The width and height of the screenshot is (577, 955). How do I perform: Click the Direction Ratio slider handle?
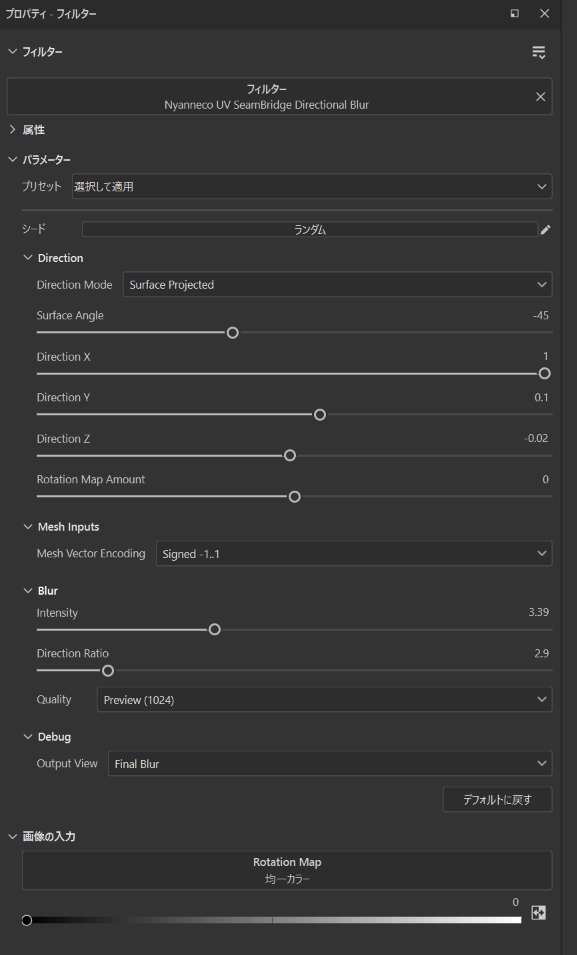[108, 671]
